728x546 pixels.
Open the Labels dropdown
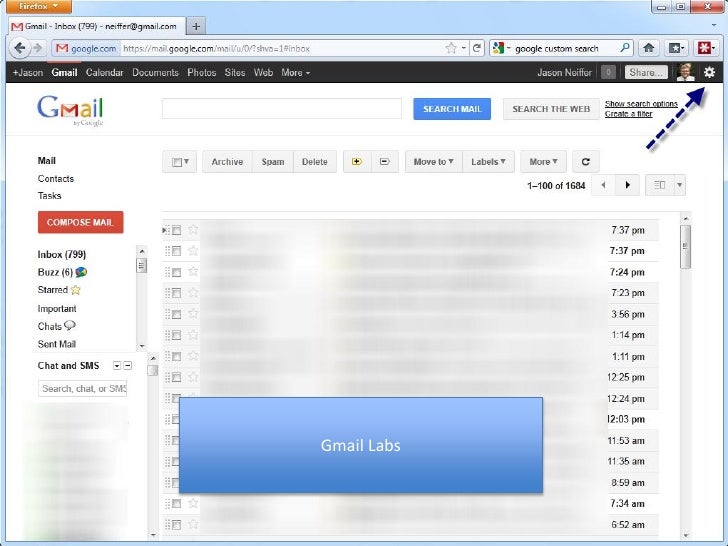(488, 162)
